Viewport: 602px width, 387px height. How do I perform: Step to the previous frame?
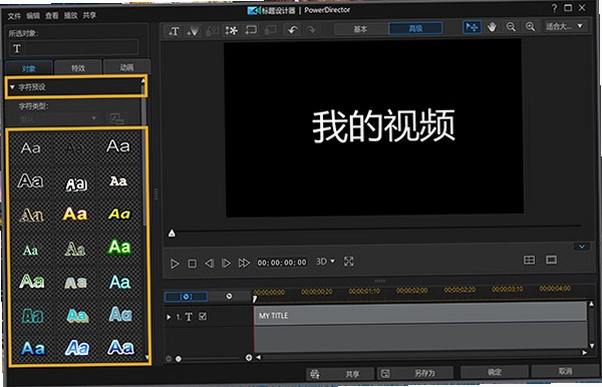click(209, 263)
